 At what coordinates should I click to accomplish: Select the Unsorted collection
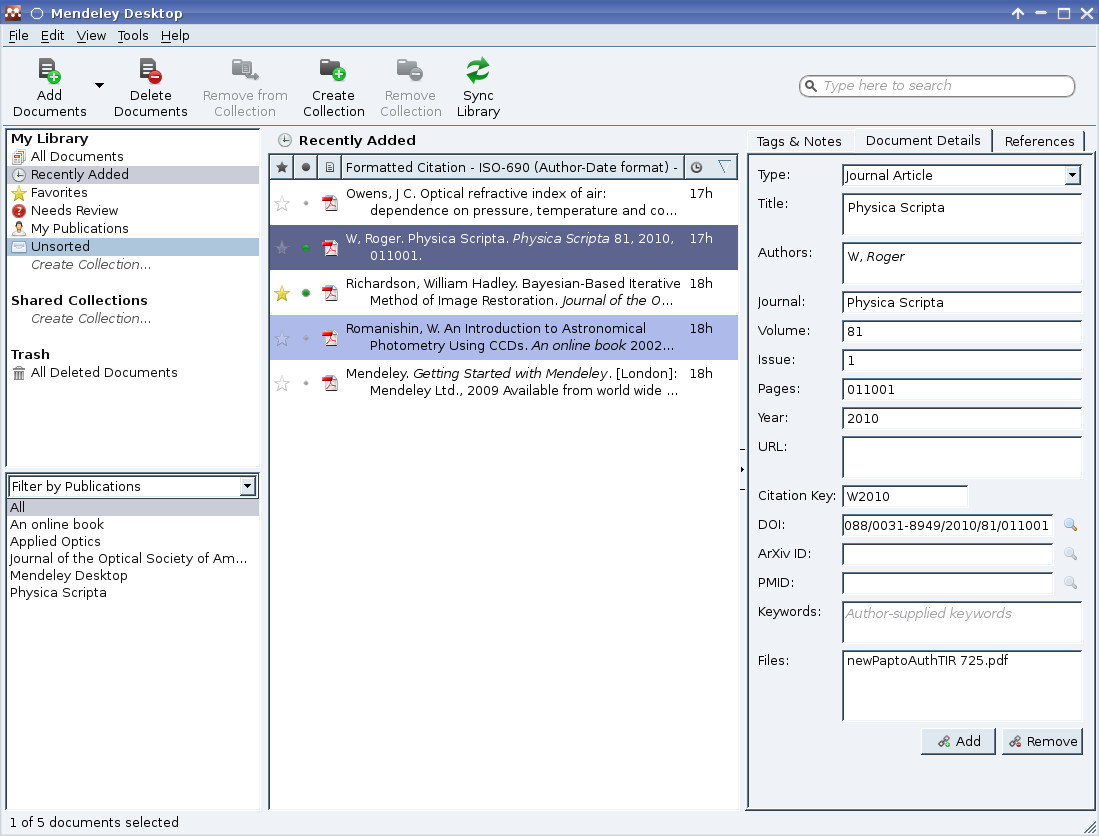tap(133, 247)
